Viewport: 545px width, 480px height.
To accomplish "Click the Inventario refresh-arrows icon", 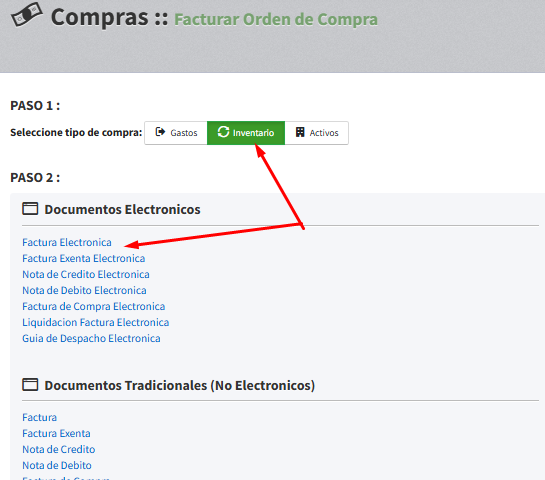I will [223, 132].
